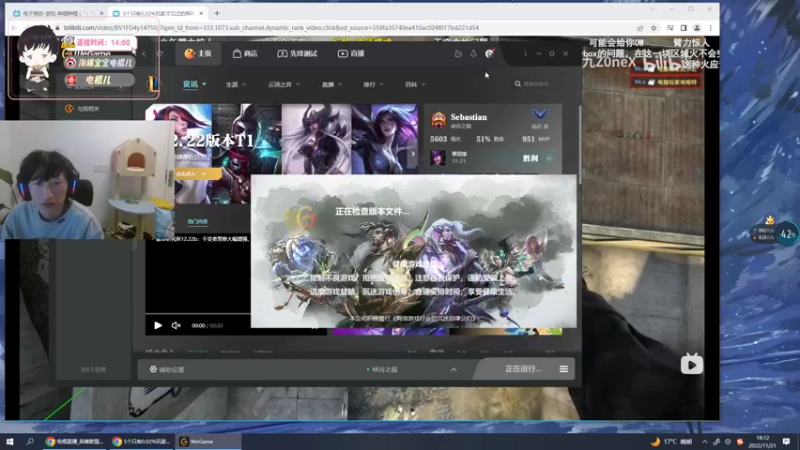Open the Chrome profile avatar

coord(697,28)
